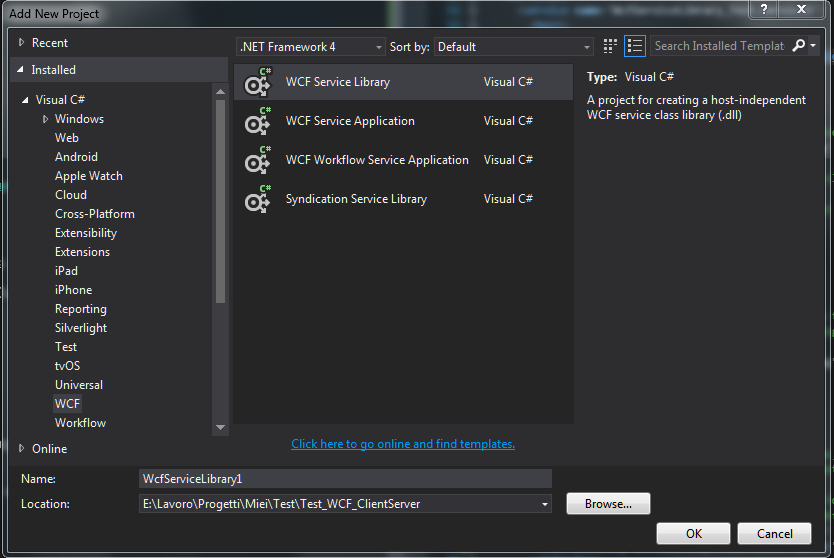Click the search magnifier icon

pos(799,46)
